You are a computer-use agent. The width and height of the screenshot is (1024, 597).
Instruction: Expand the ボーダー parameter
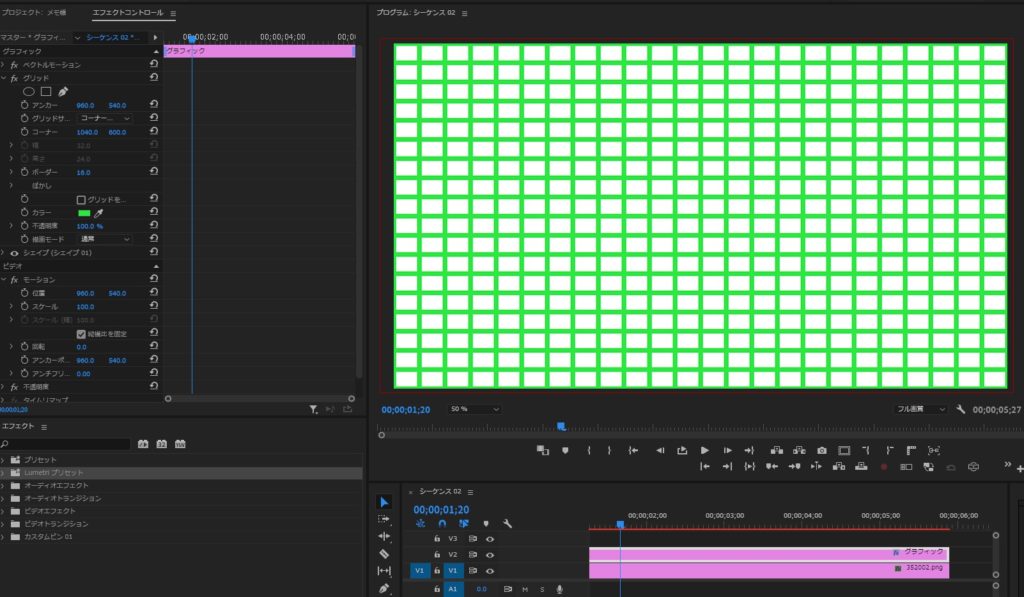(x=11, y=172)
